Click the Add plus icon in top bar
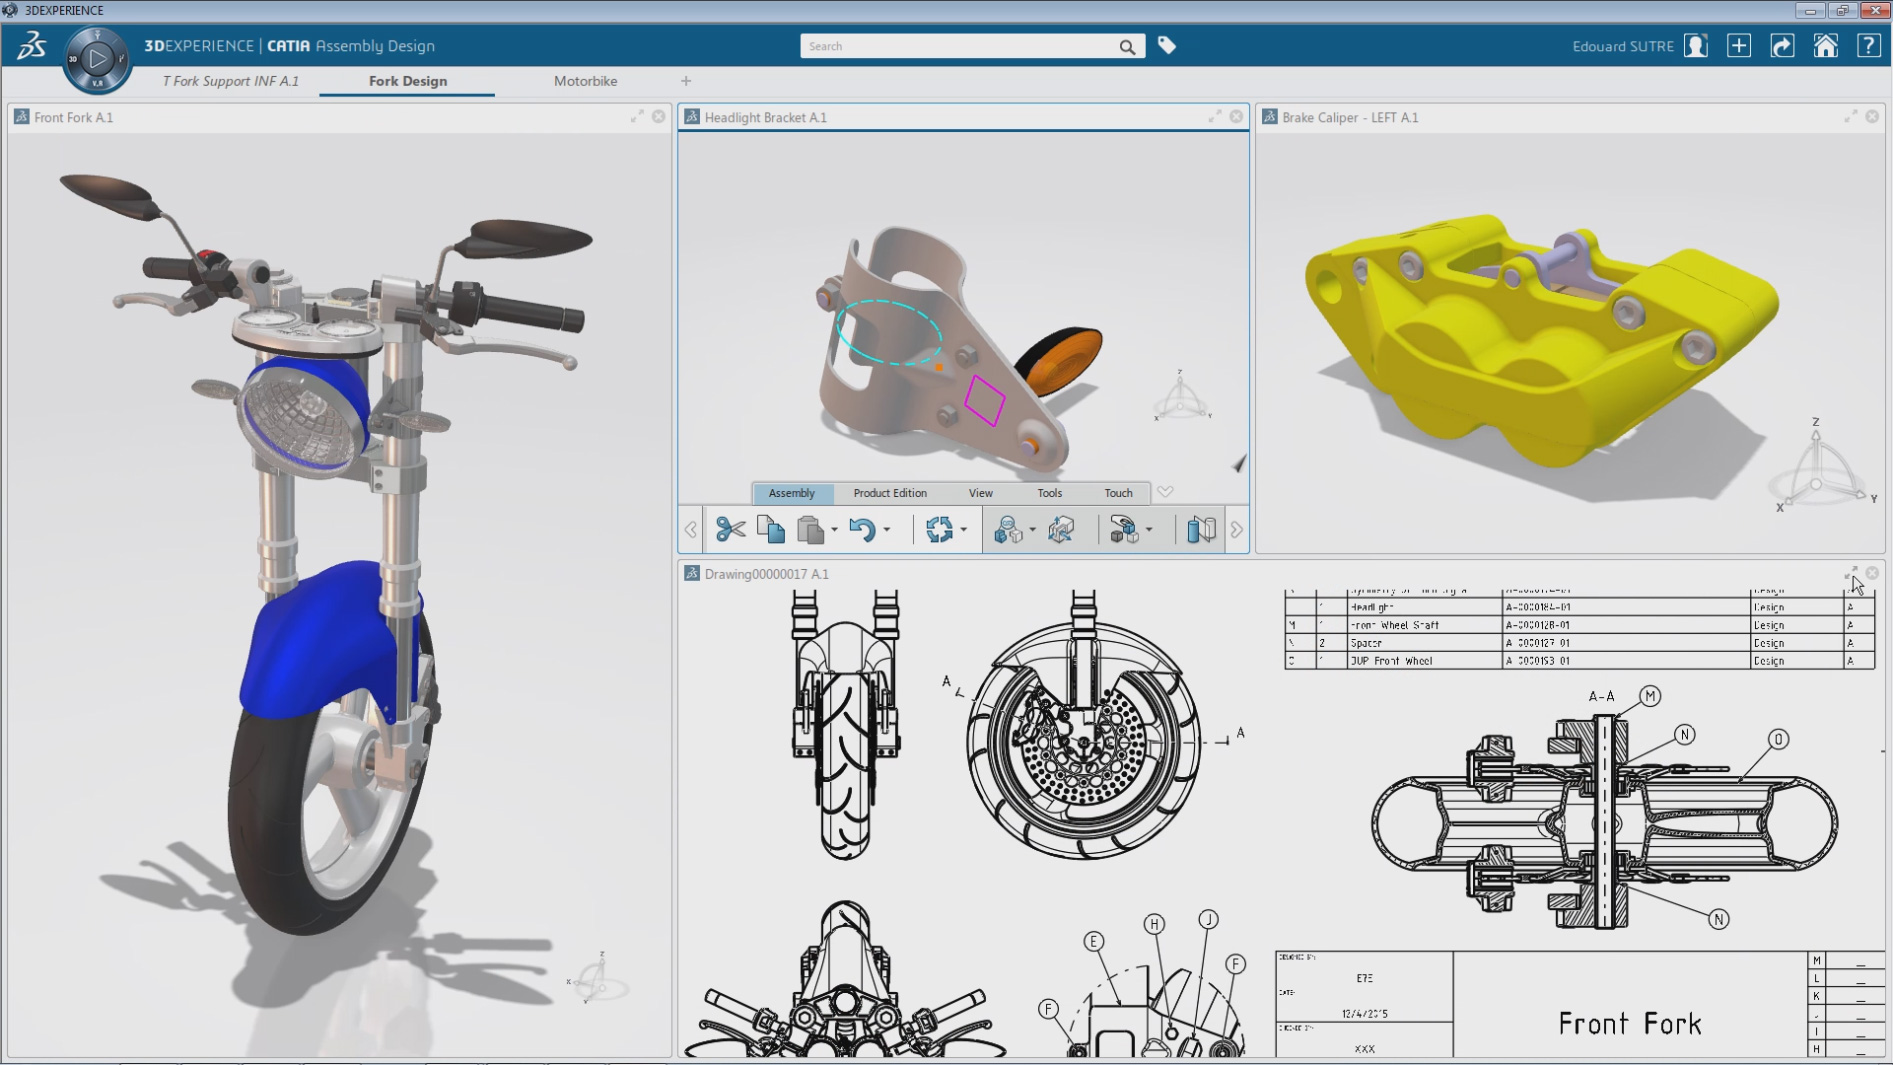 [x=1739, y=46]
